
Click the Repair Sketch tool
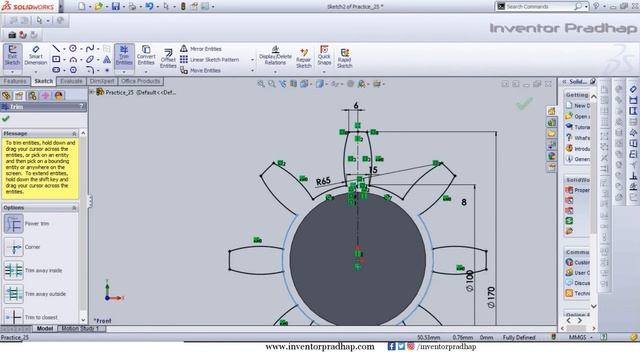pos(304,58)
